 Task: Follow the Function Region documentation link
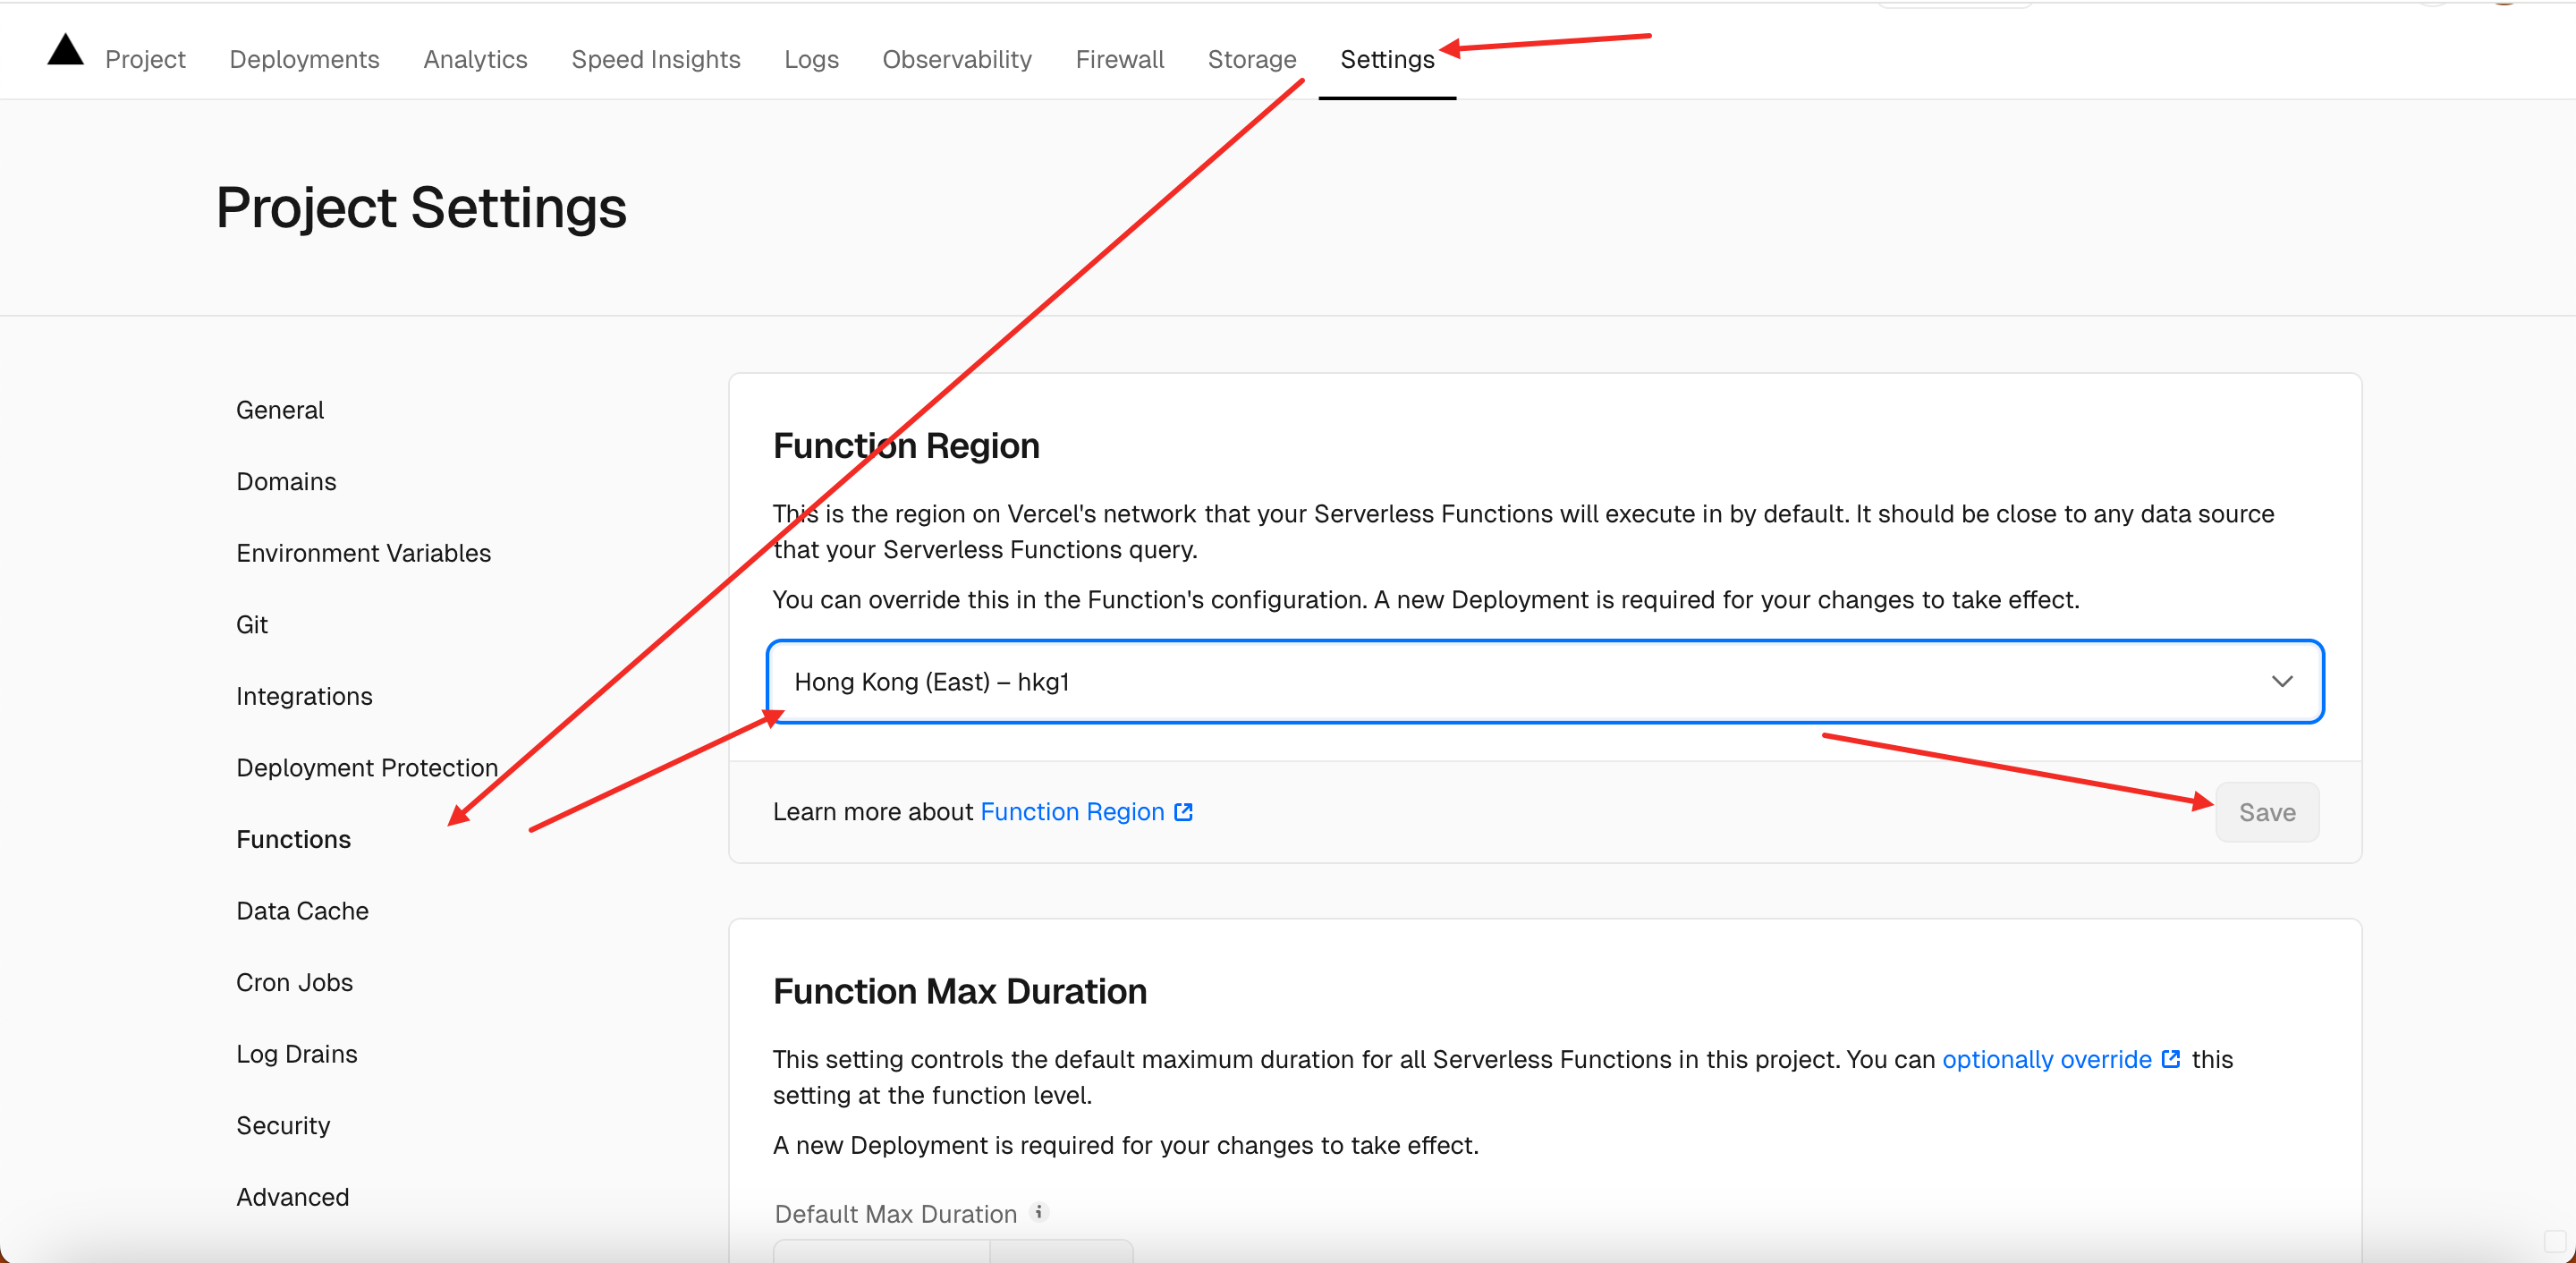tap(1072, 812)
